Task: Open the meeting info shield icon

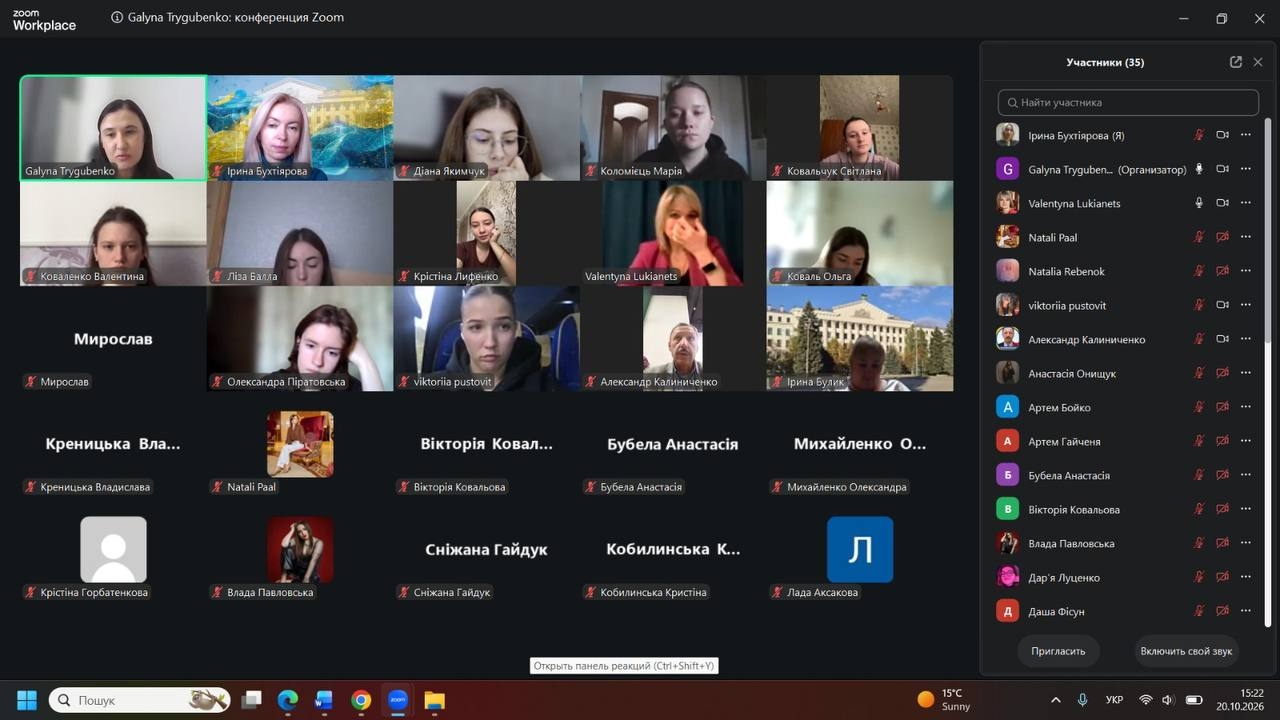Action: coord(117,17)
